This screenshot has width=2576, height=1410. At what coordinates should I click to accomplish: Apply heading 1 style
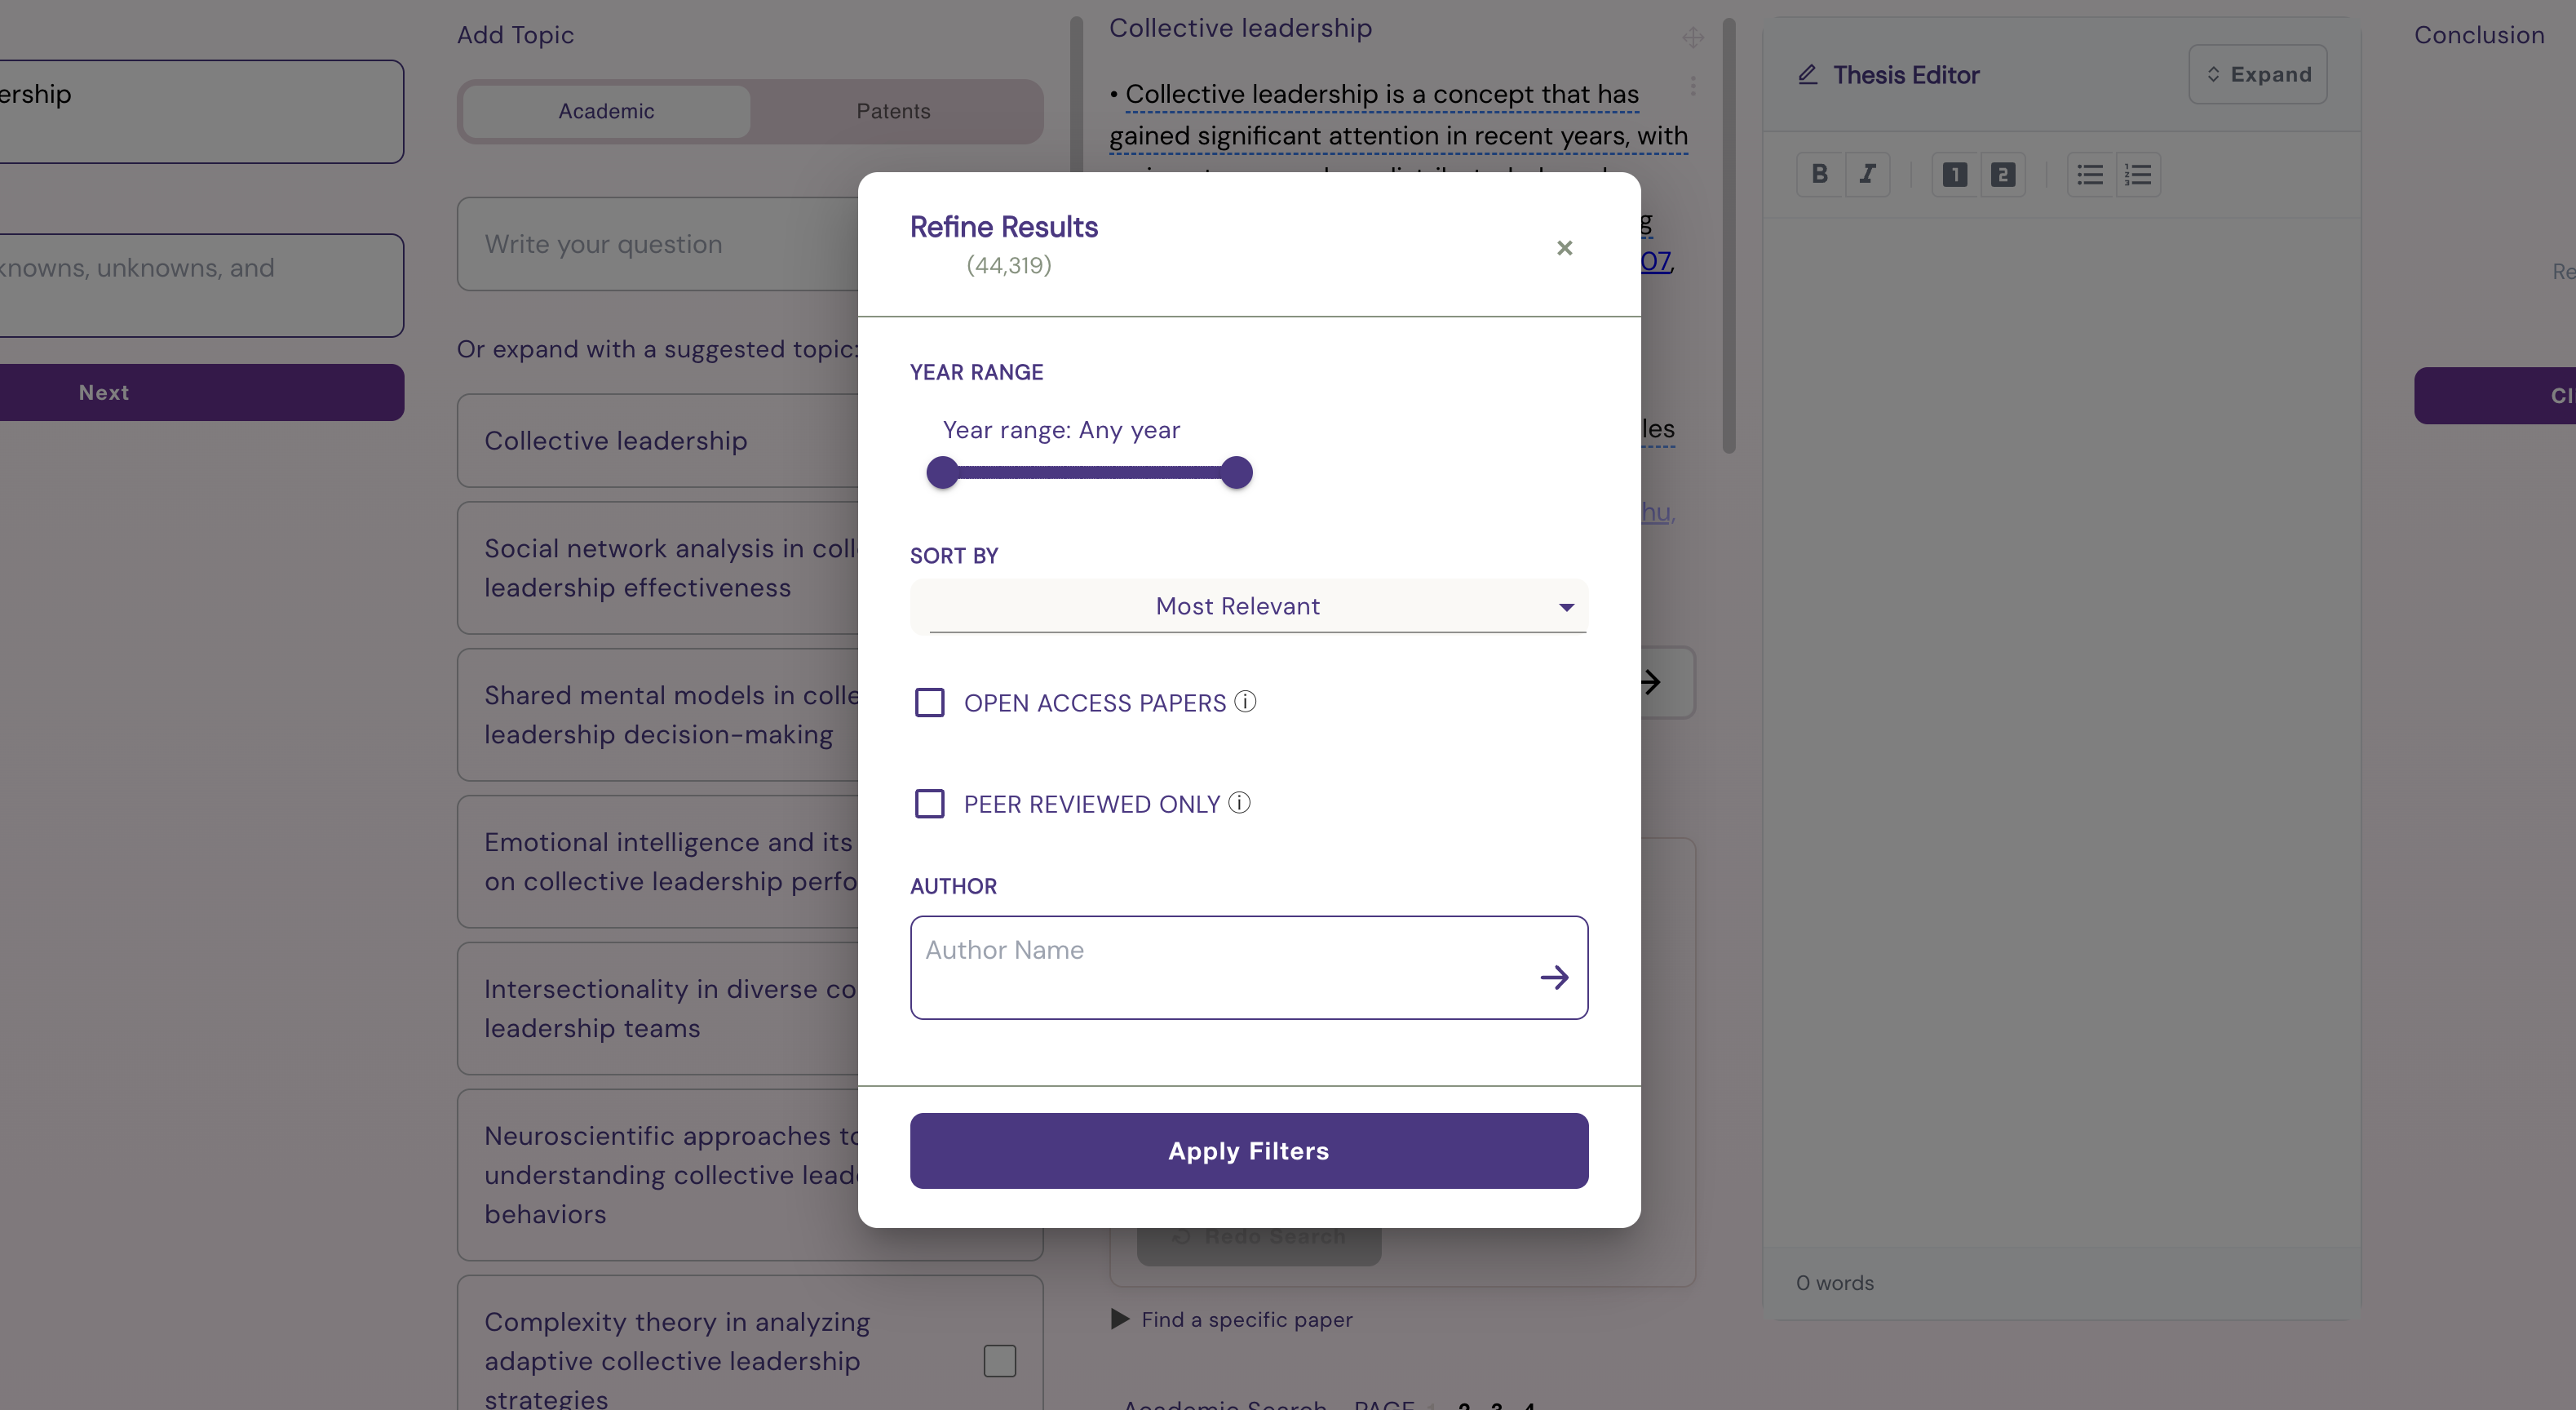pyautogui.click(x=1954, y=175)
